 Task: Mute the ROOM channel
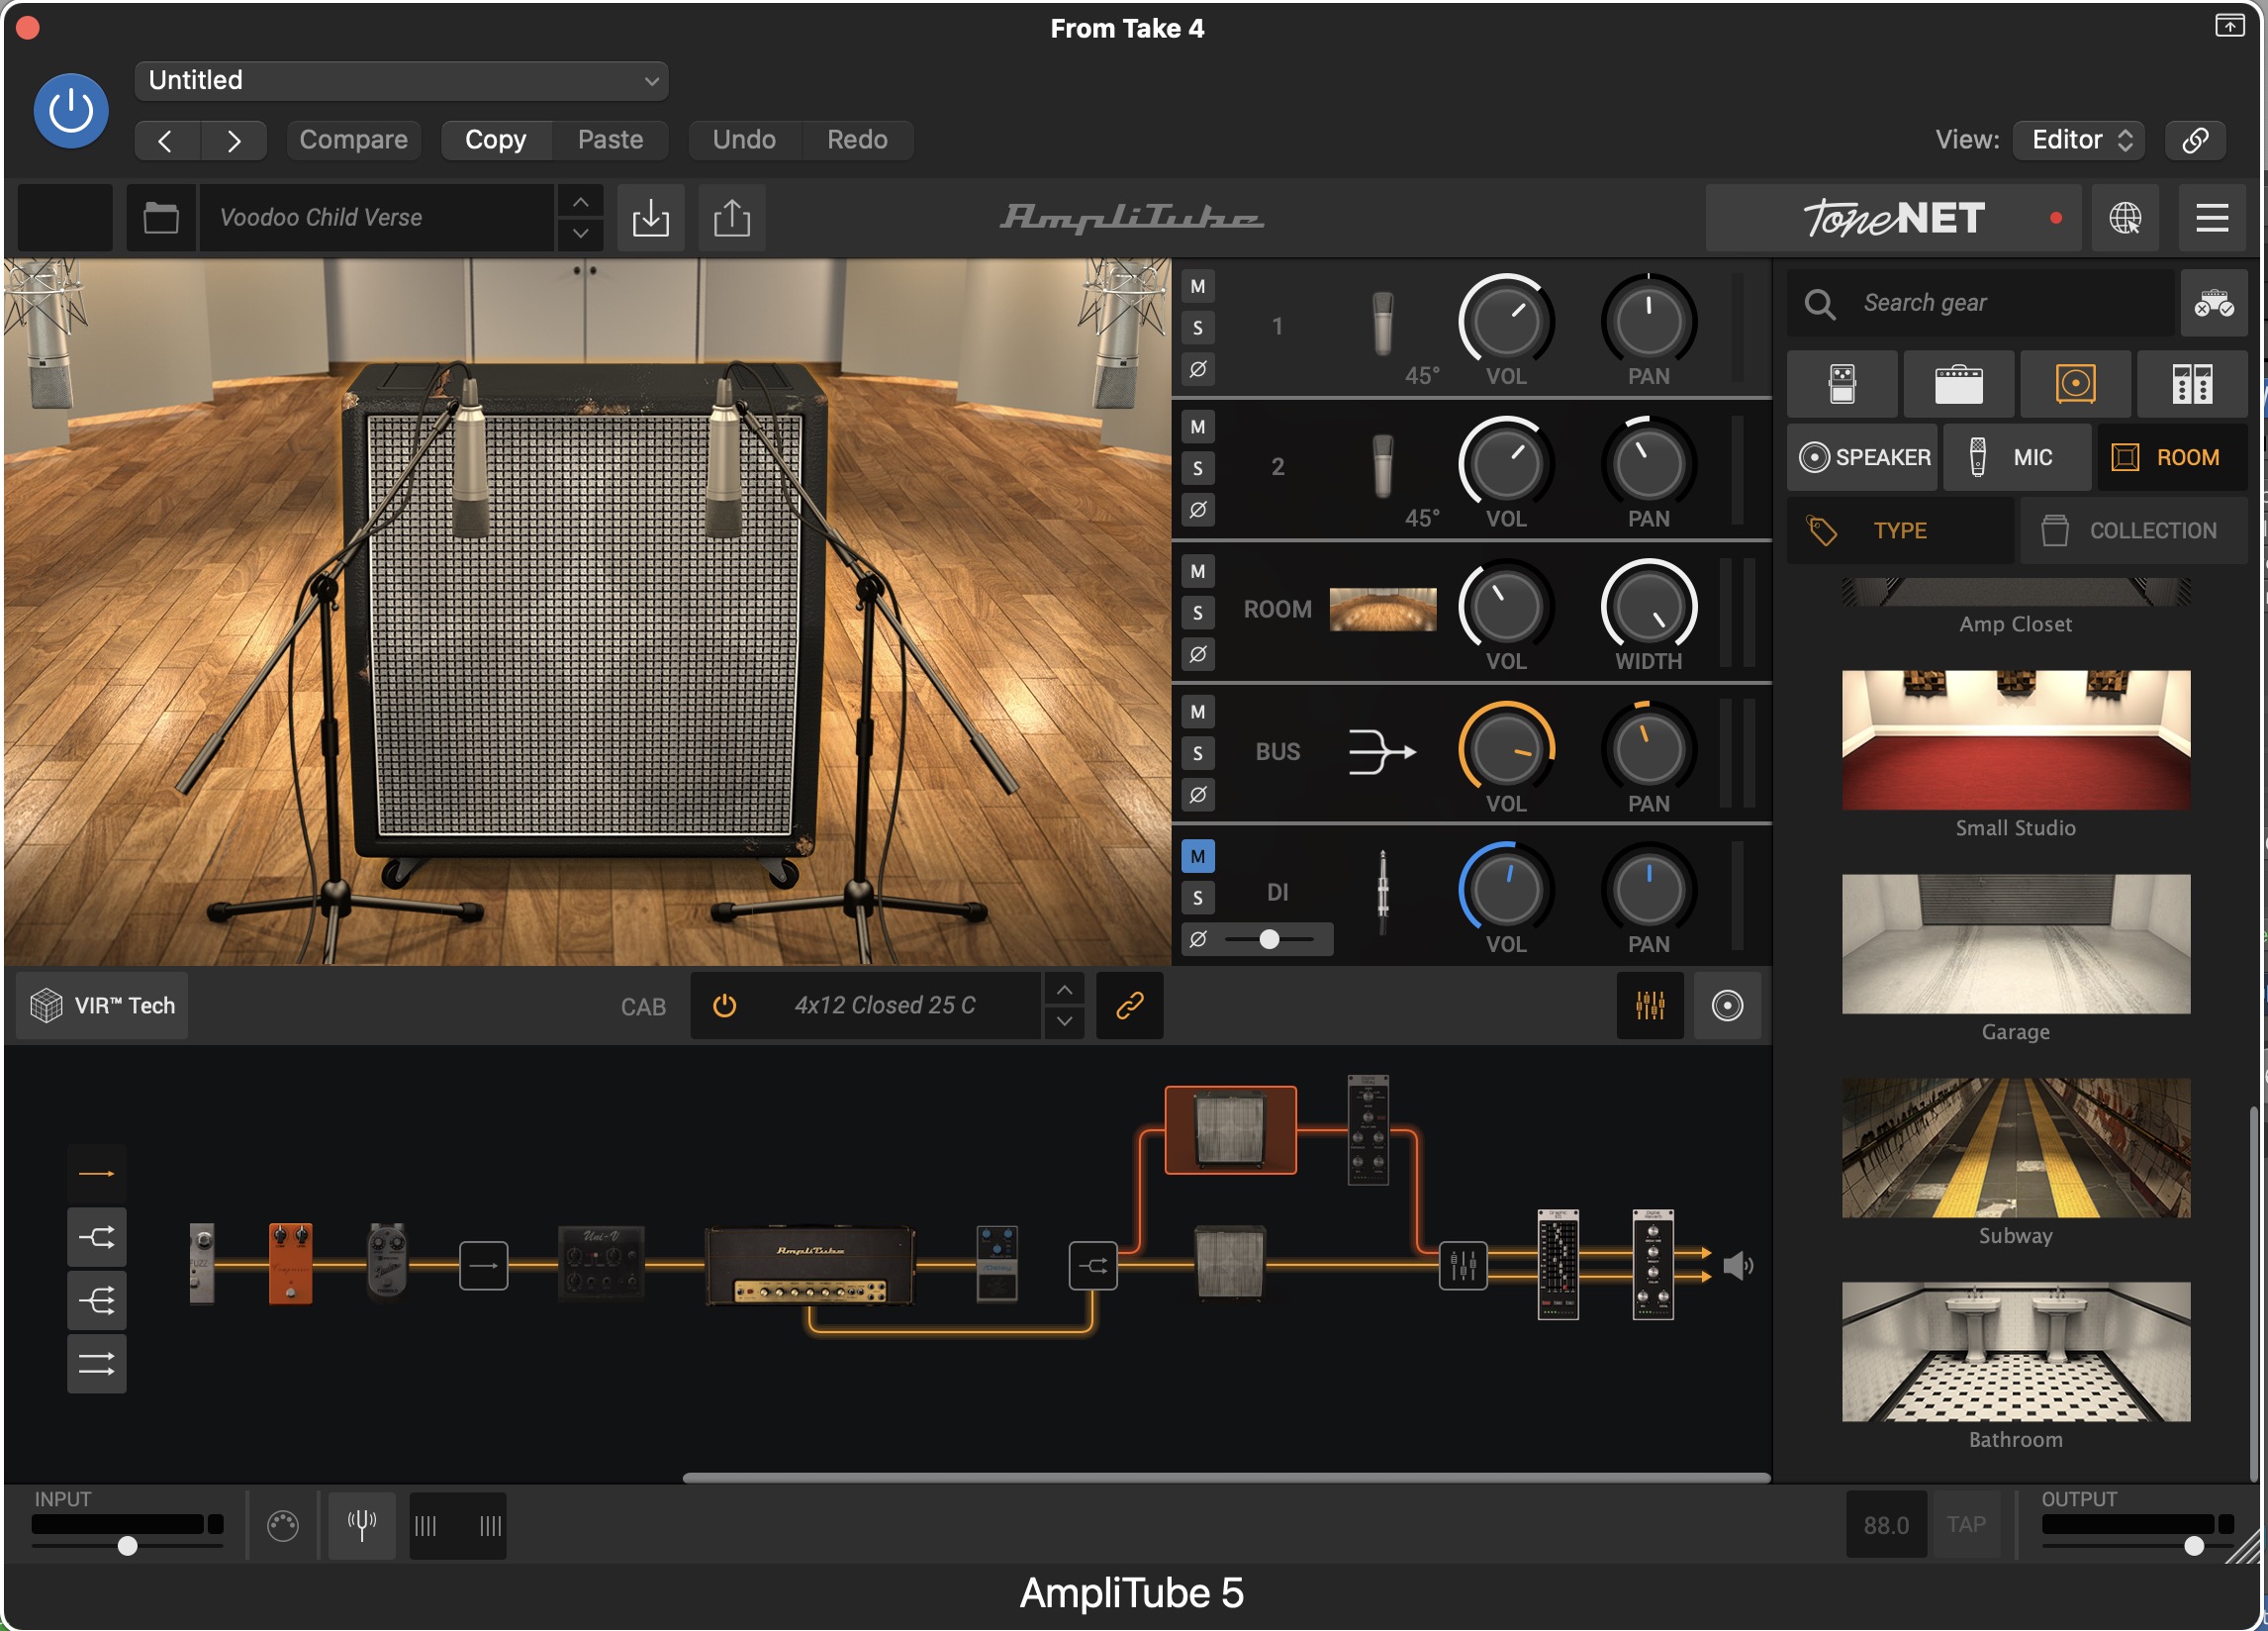pos(1198,571)
